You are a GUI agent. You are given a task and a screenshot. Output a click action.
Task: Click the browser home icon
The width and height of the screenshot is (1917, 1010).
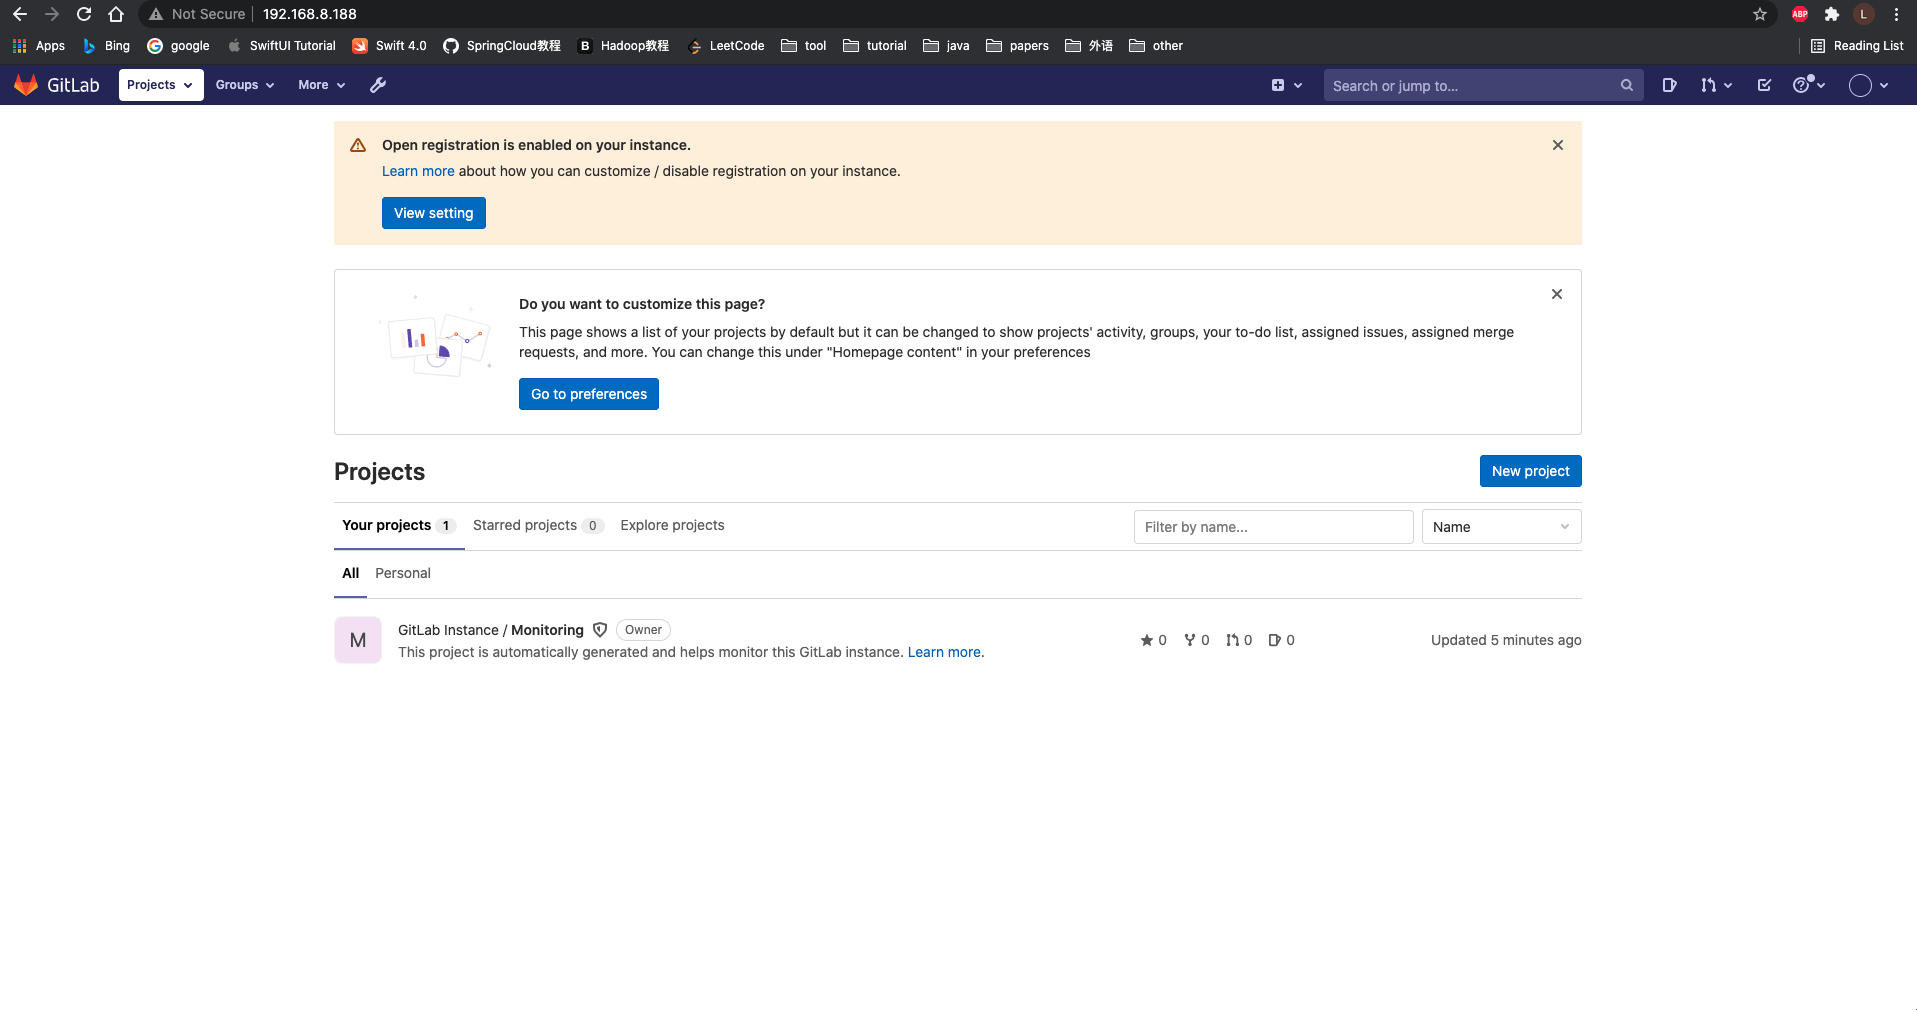[x=116, y=14]
